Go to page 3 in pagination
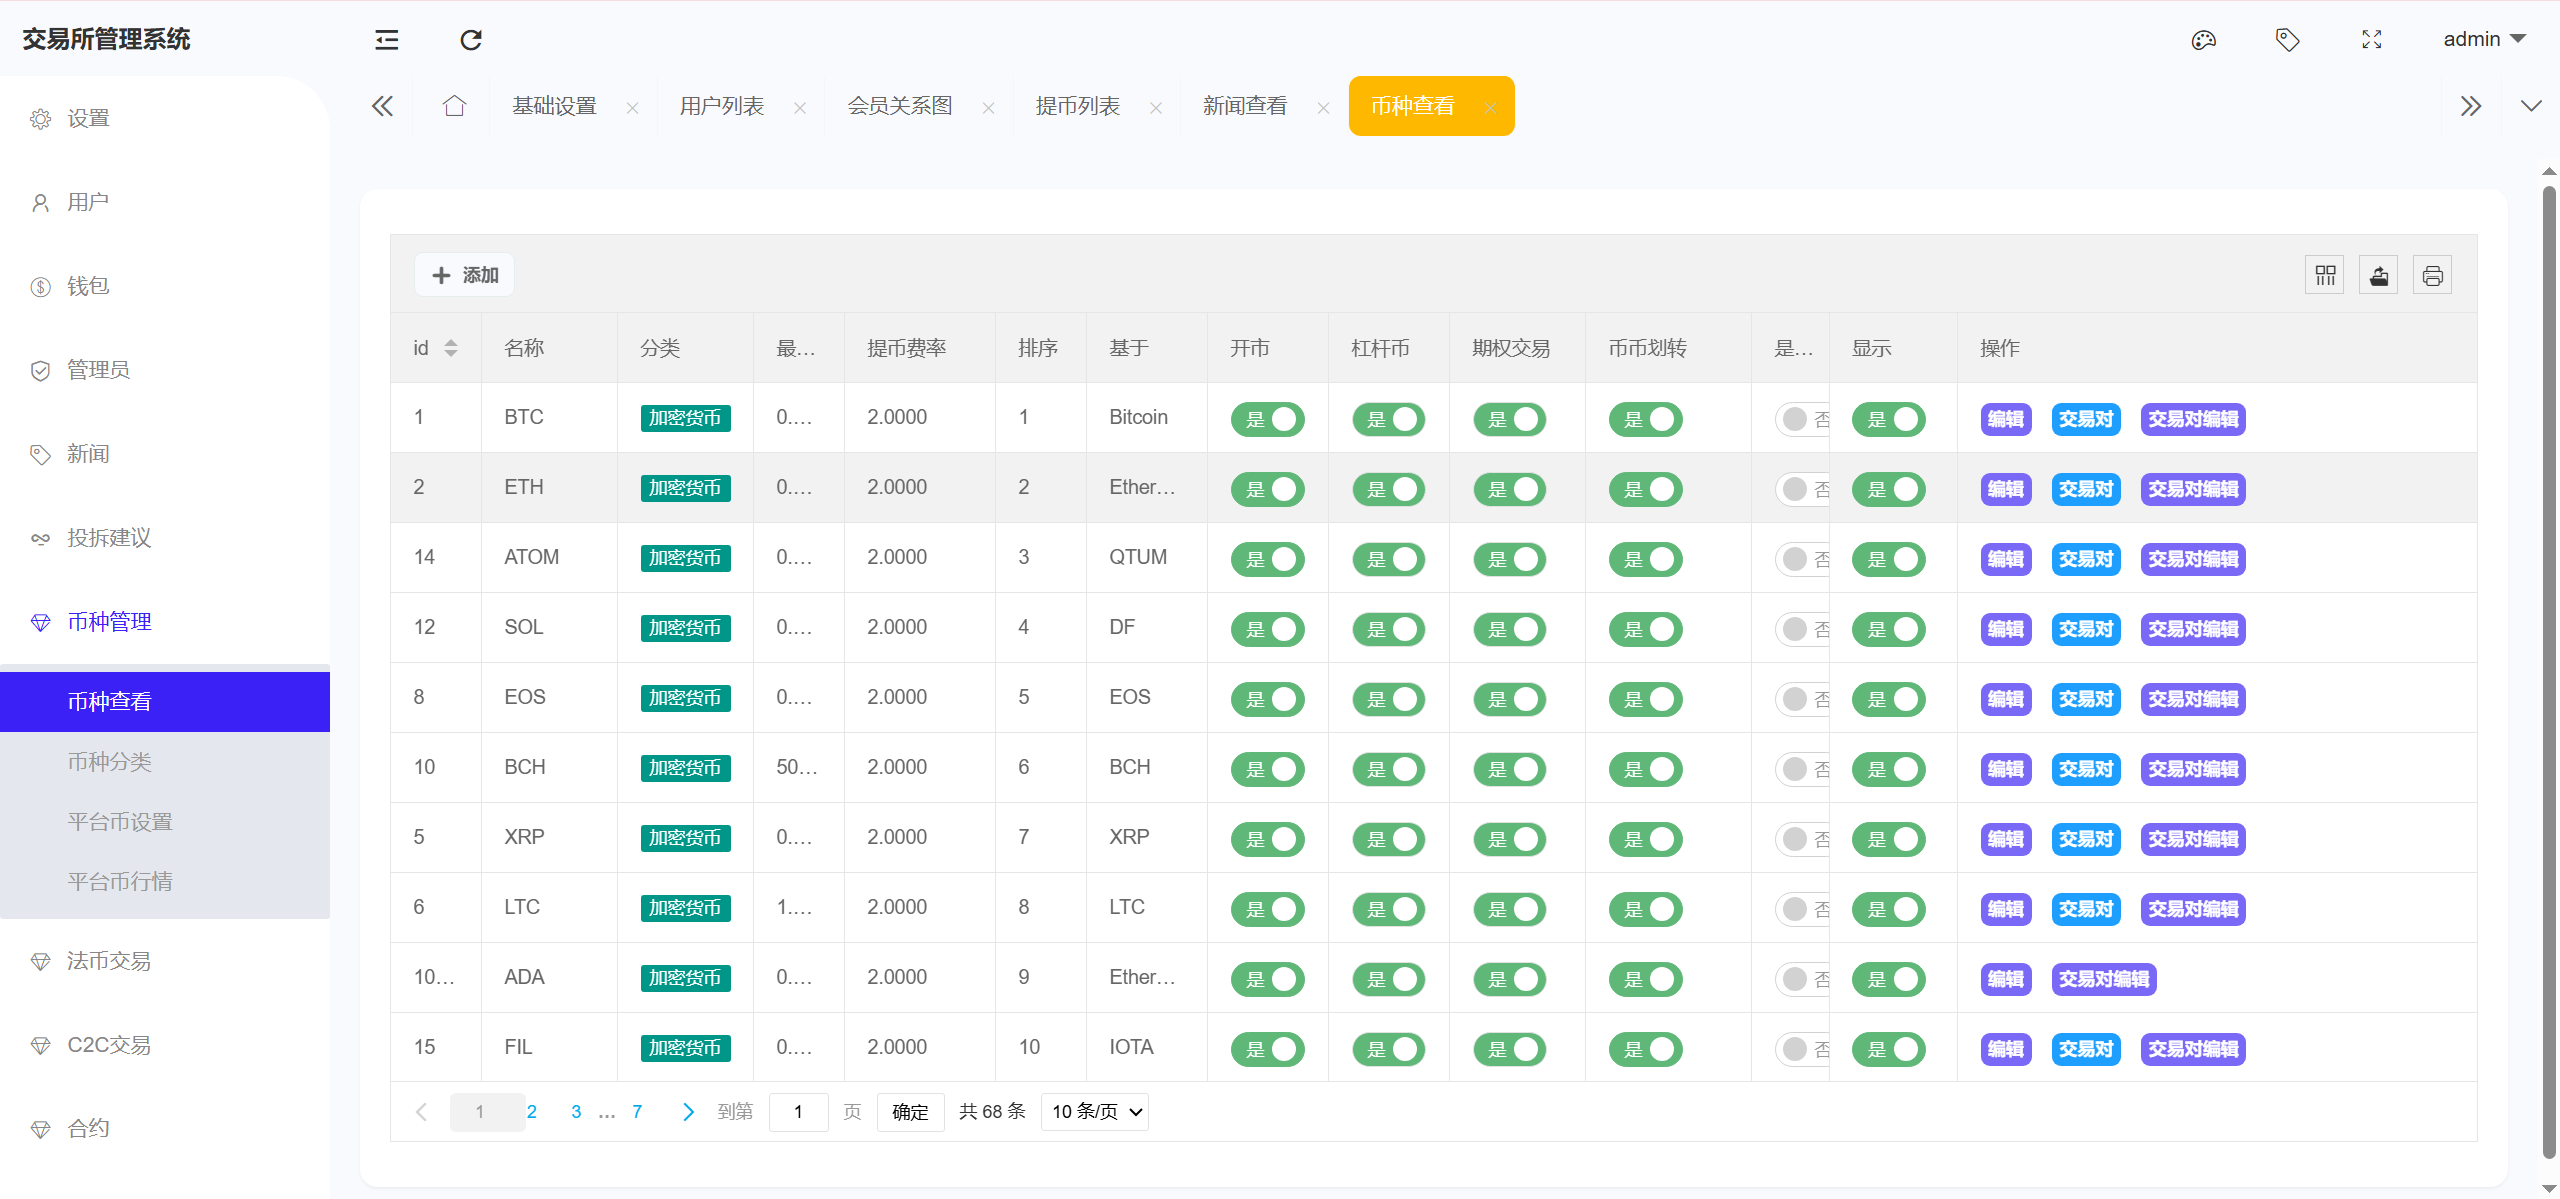2560x1199 pixels. 576,1111
